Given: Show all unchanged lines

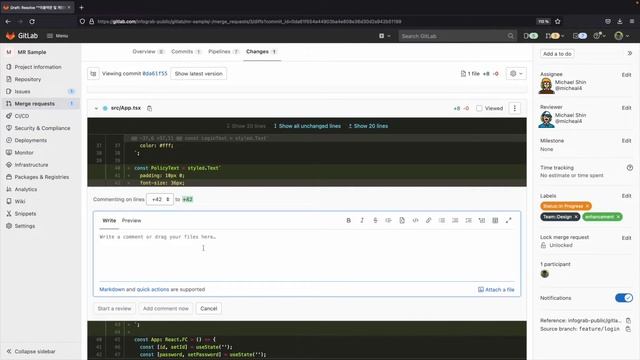Looking at the screenshot, I should (307, 126).
